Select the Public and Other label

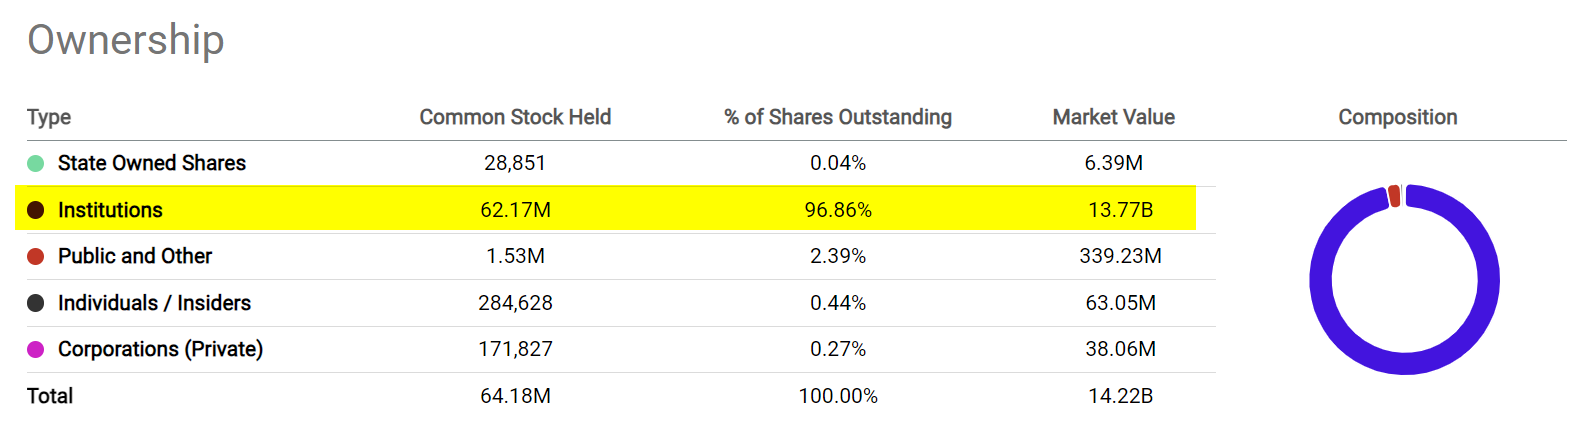click(135, 256)
